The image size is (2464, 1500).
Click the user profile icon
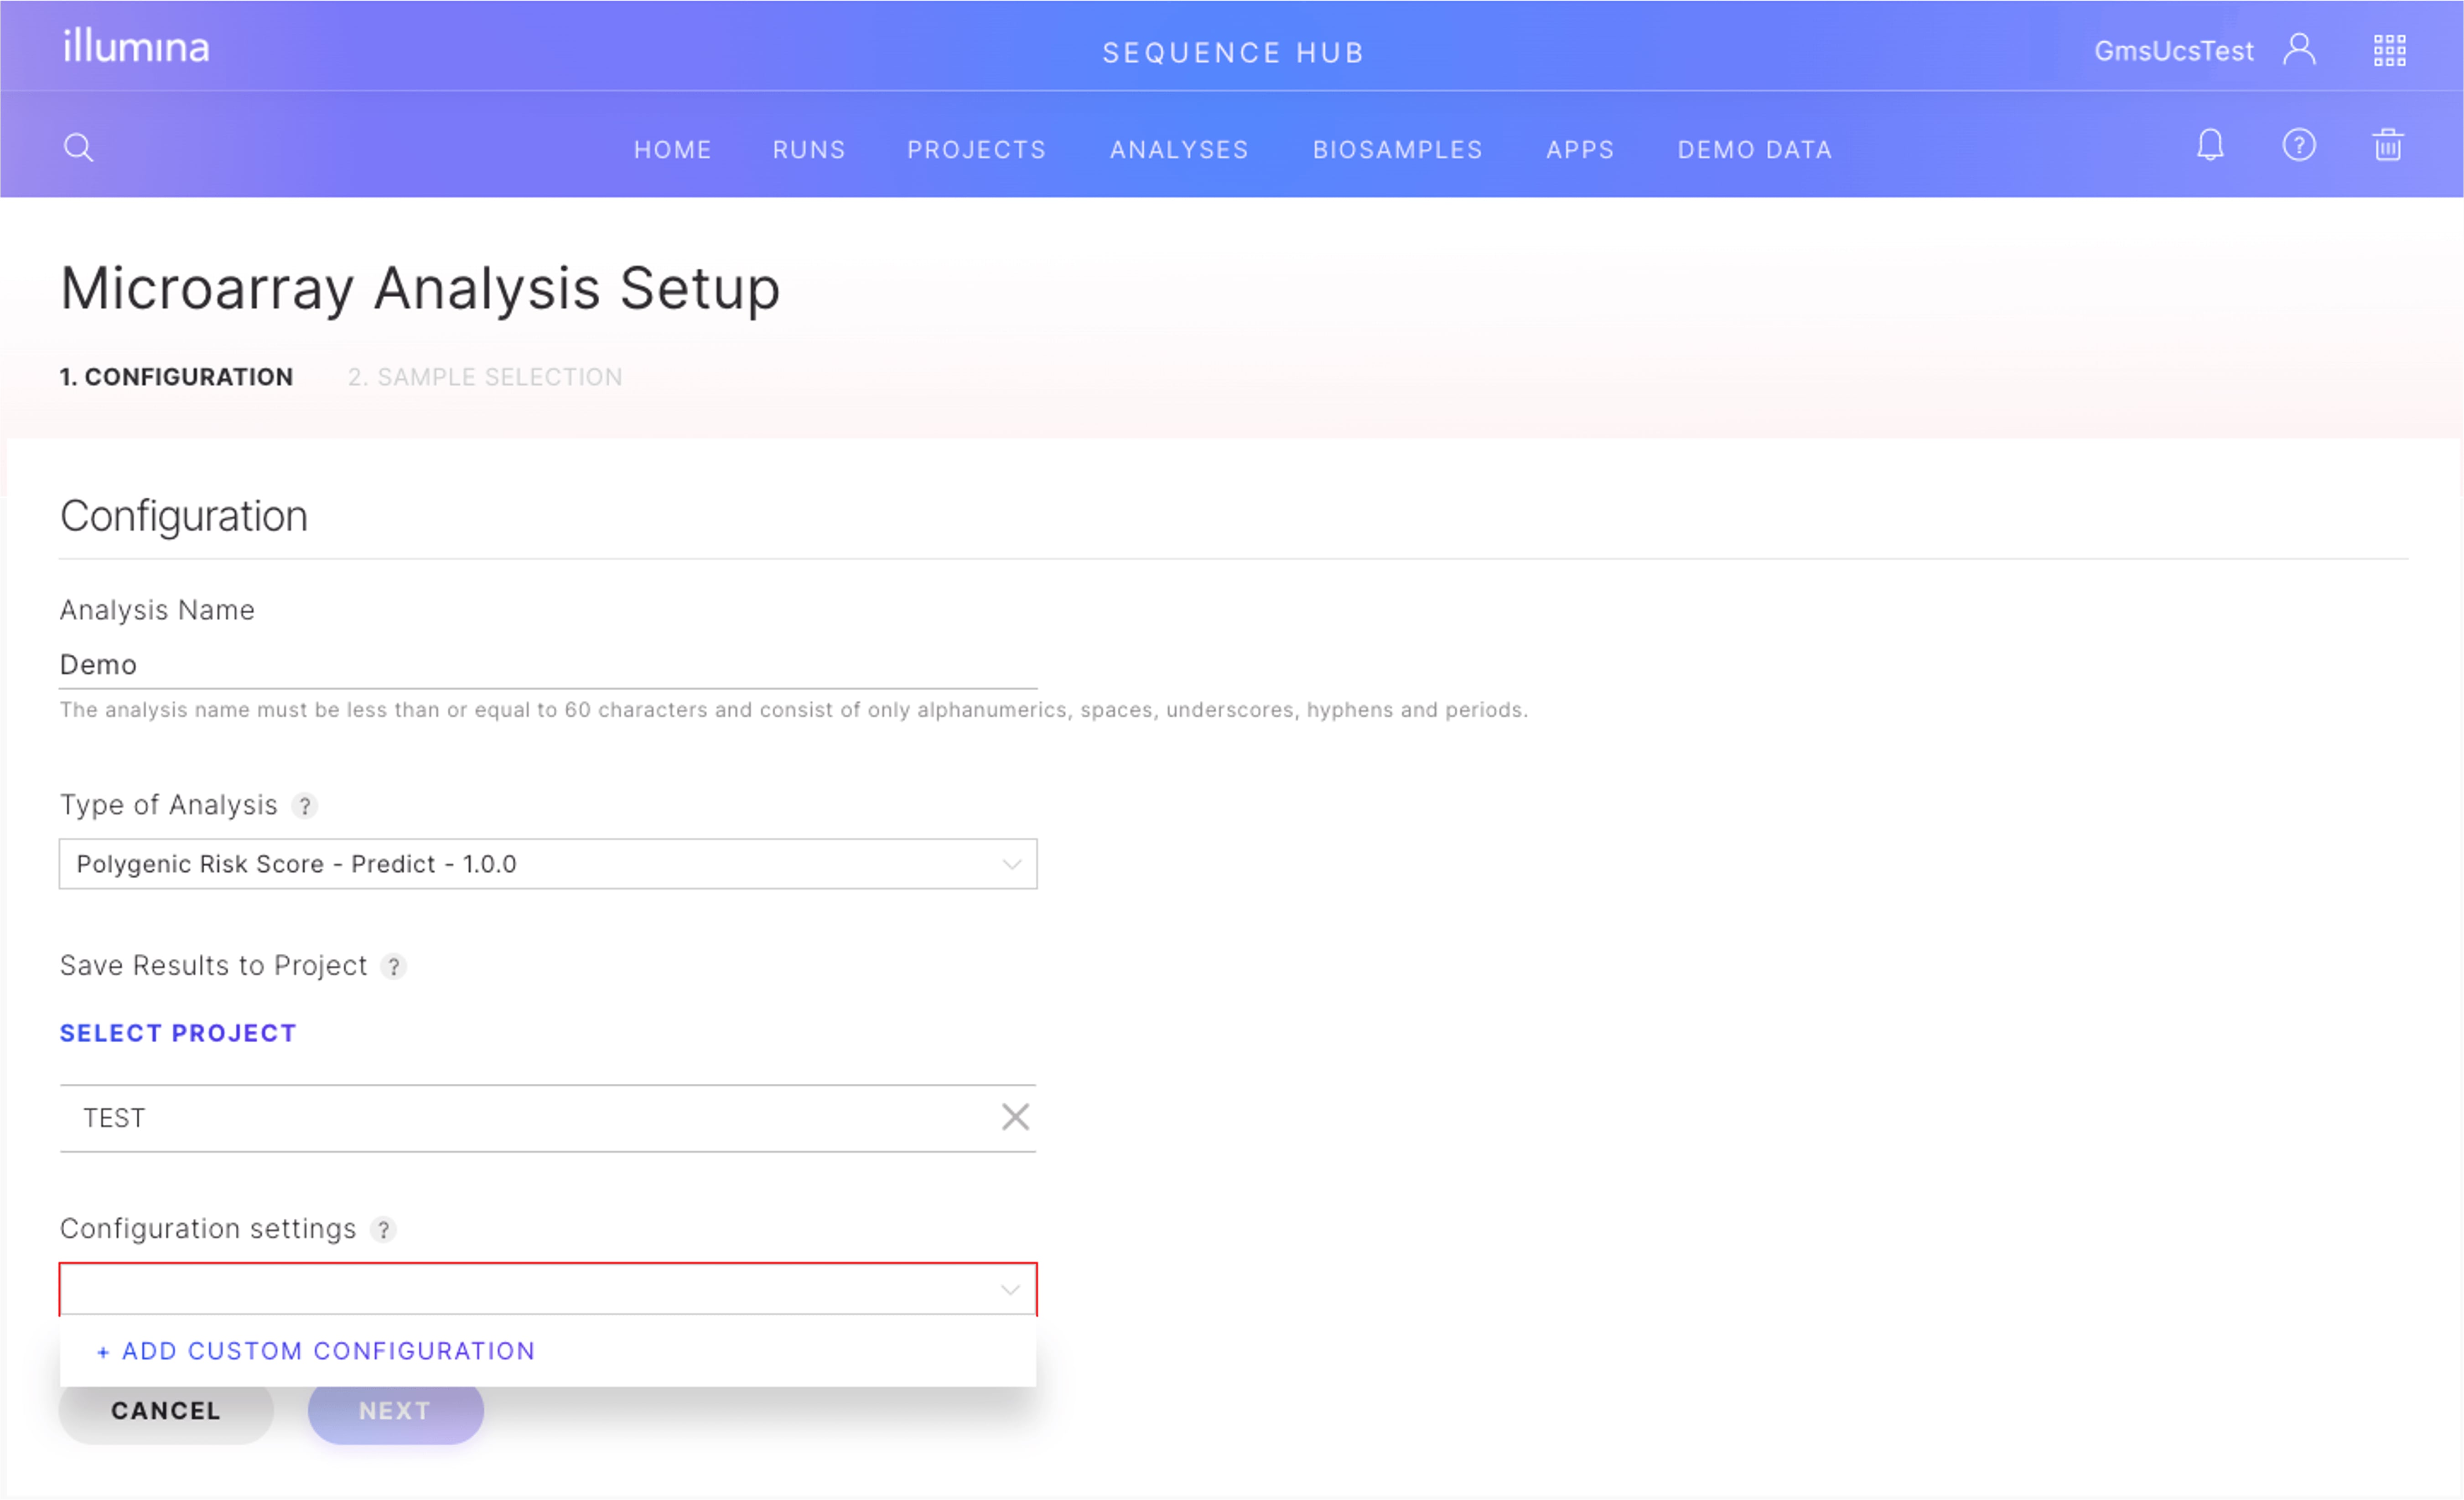click(2299, 49)
